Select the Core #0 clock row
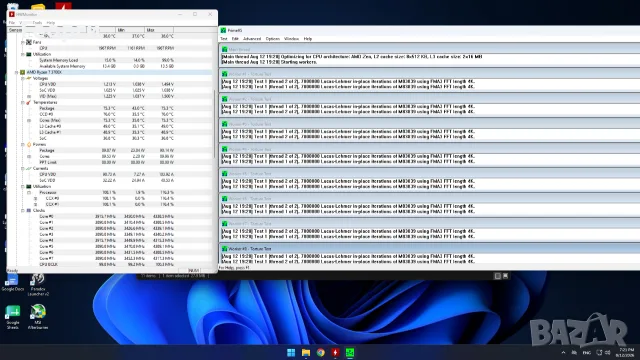The width and height of the screenshot is (640, 360). click(110, 216)
